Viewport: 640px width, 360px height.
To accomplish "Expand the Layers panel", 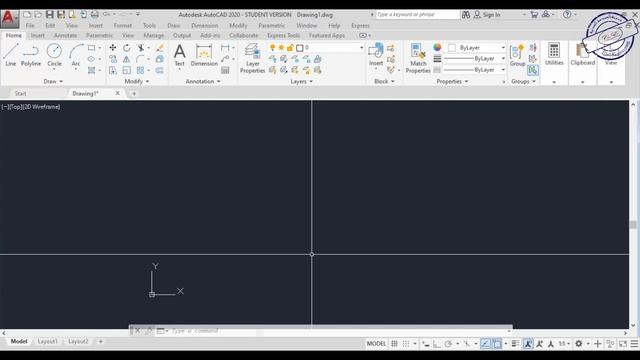I will (x=302, y=82).
